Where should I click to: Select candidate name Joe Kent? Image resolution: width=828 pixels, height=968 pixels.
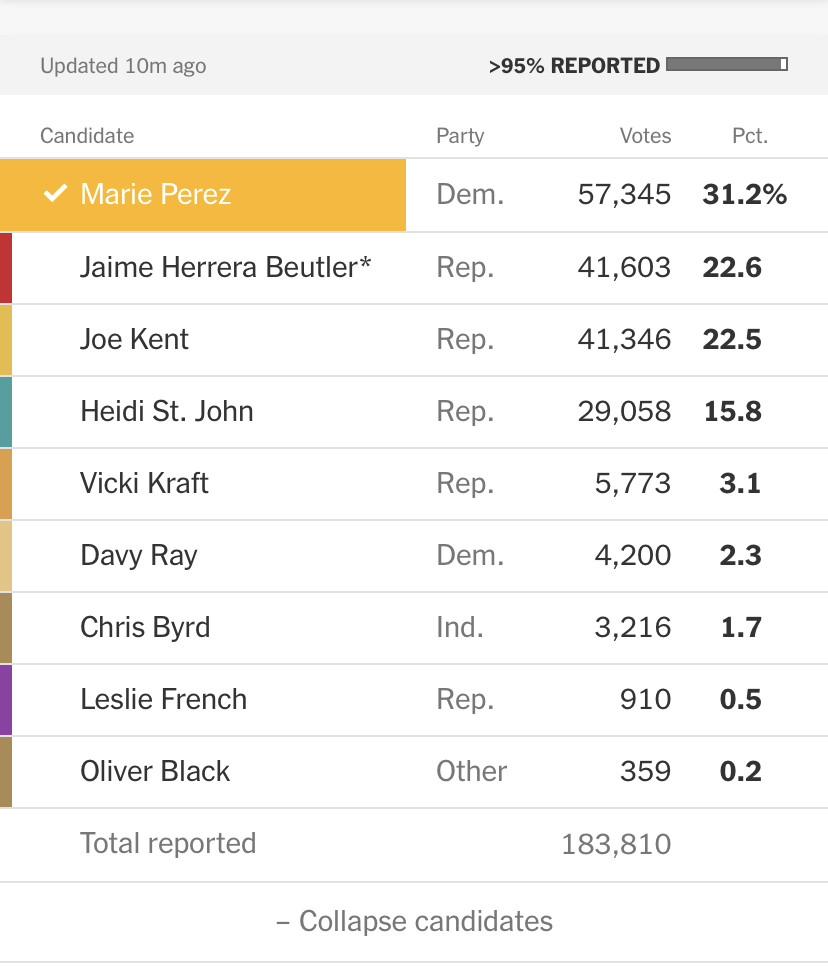[135, 340]
